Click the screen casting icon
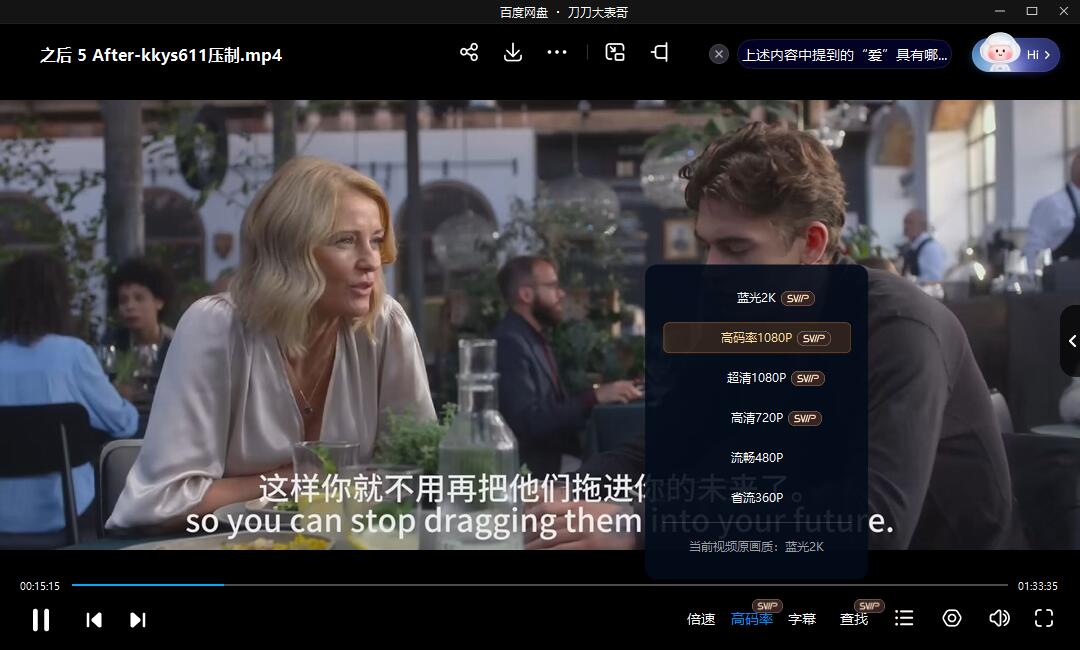Image resolution: width=1080 pixels, height=650 pixels. coord(659,53)
